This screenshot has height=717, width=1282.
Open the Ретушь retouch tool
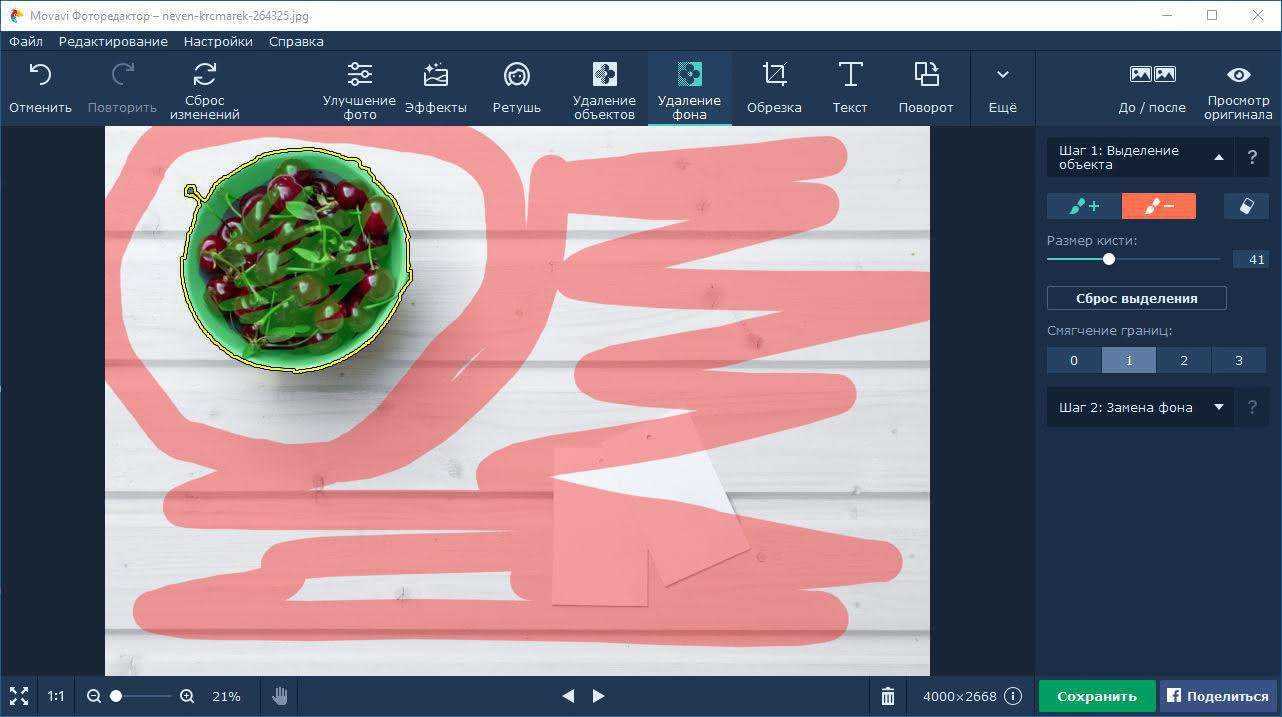pos(516,88)
